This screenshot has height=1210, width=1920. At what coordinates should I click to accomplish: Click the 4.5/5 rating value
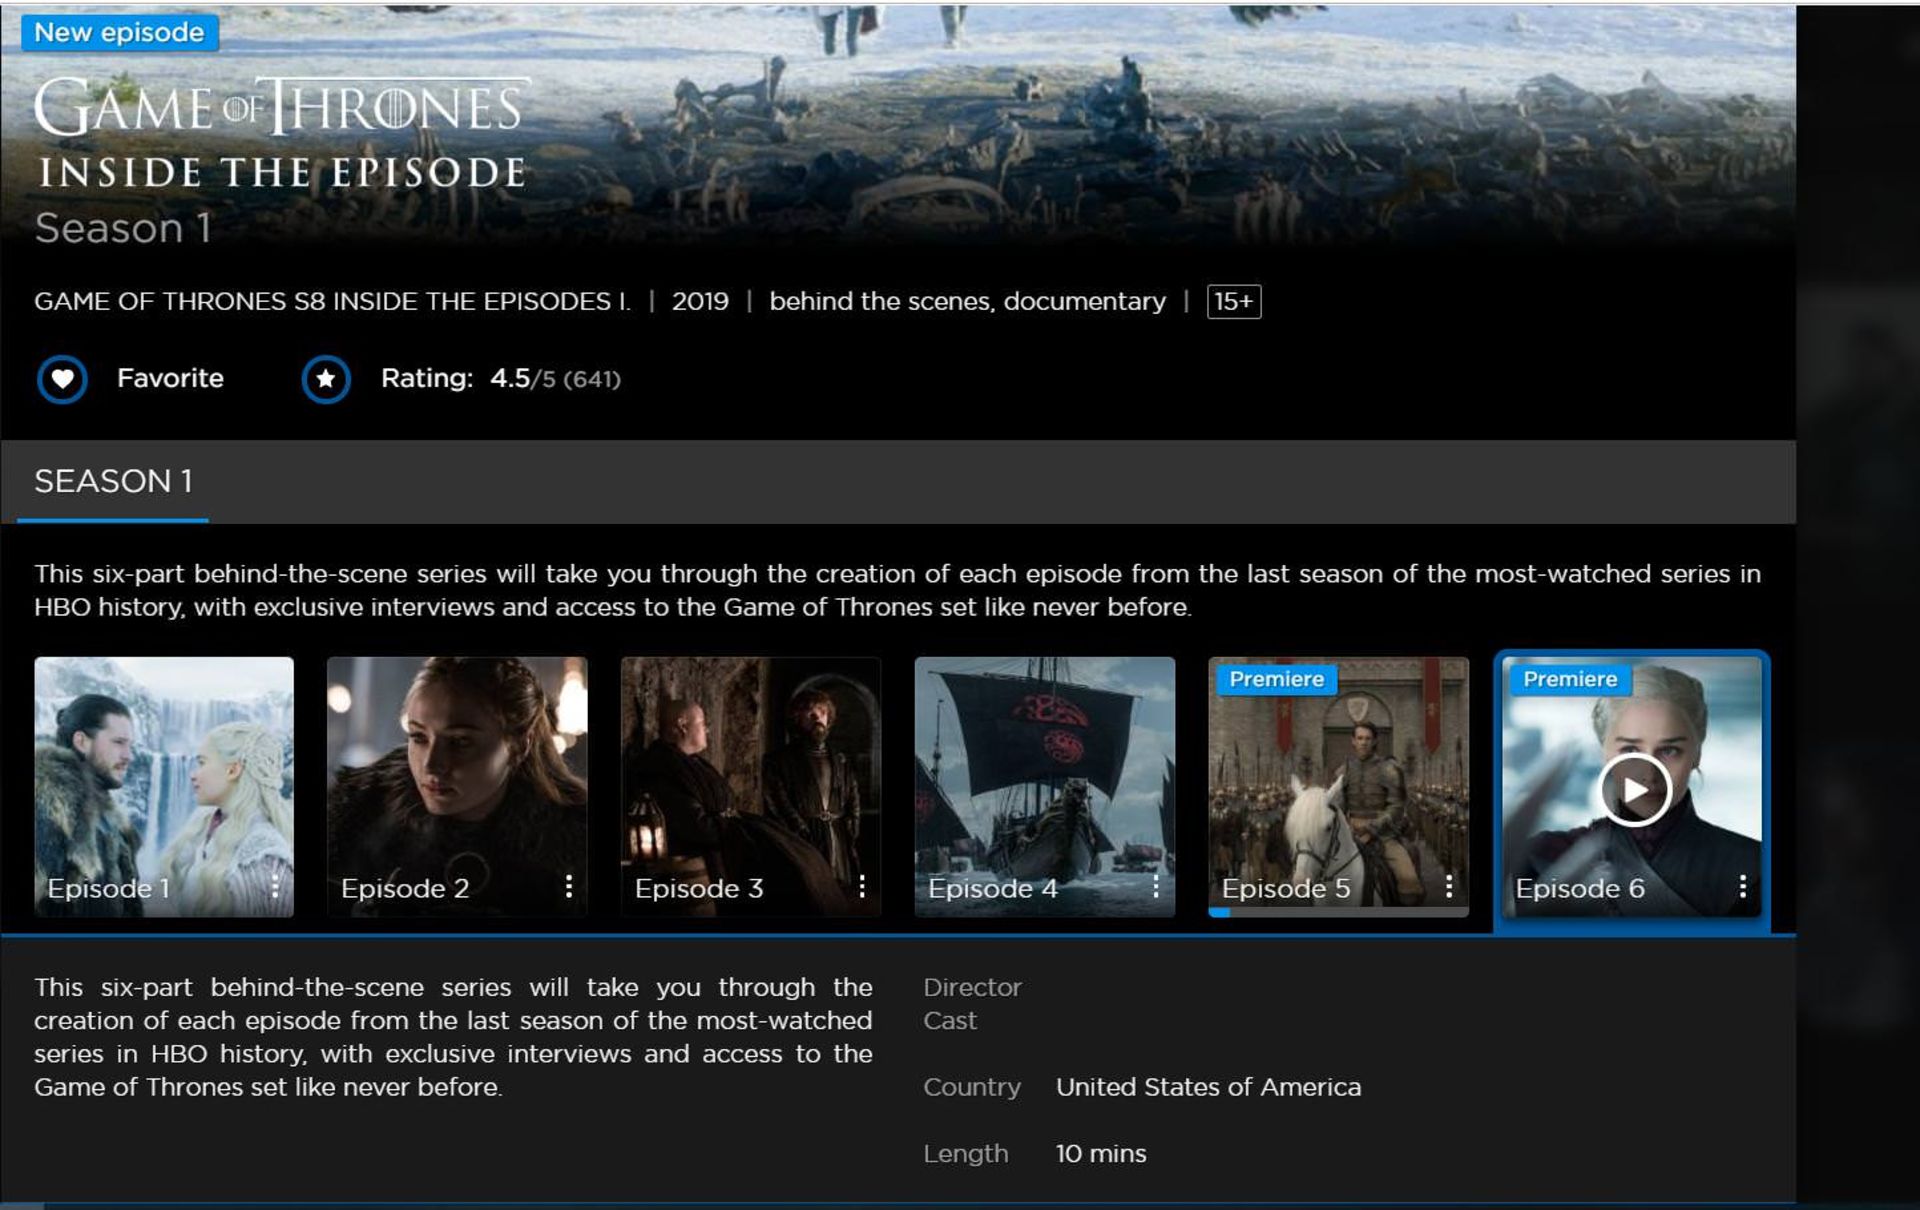tap(522, 379)
